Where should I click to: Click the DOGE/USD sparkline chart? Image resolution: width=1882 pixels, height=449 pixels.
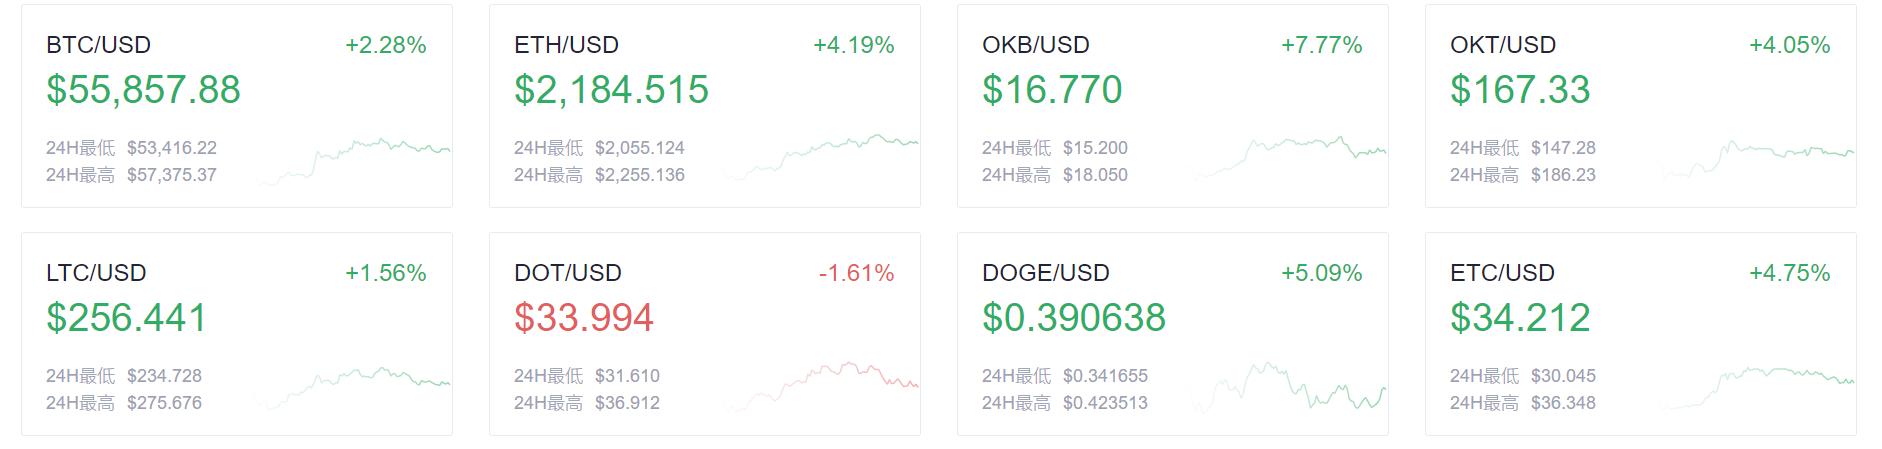pyautogui.click(x=1289, y=387)
